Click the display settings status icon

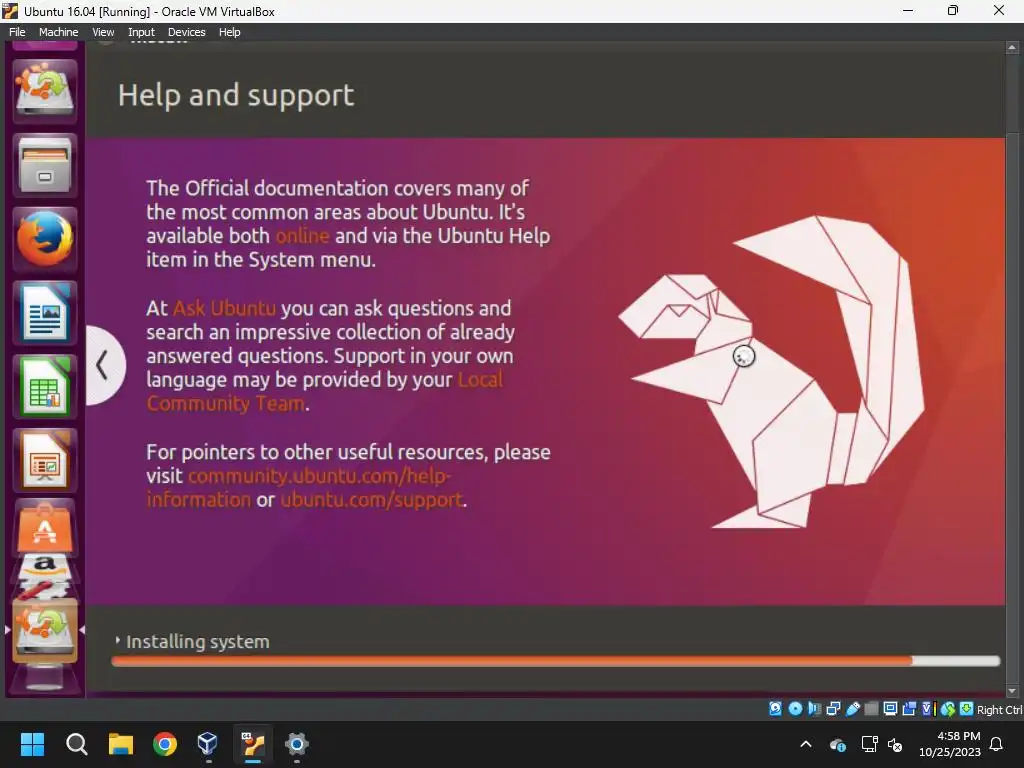click(x=890, y=709)
